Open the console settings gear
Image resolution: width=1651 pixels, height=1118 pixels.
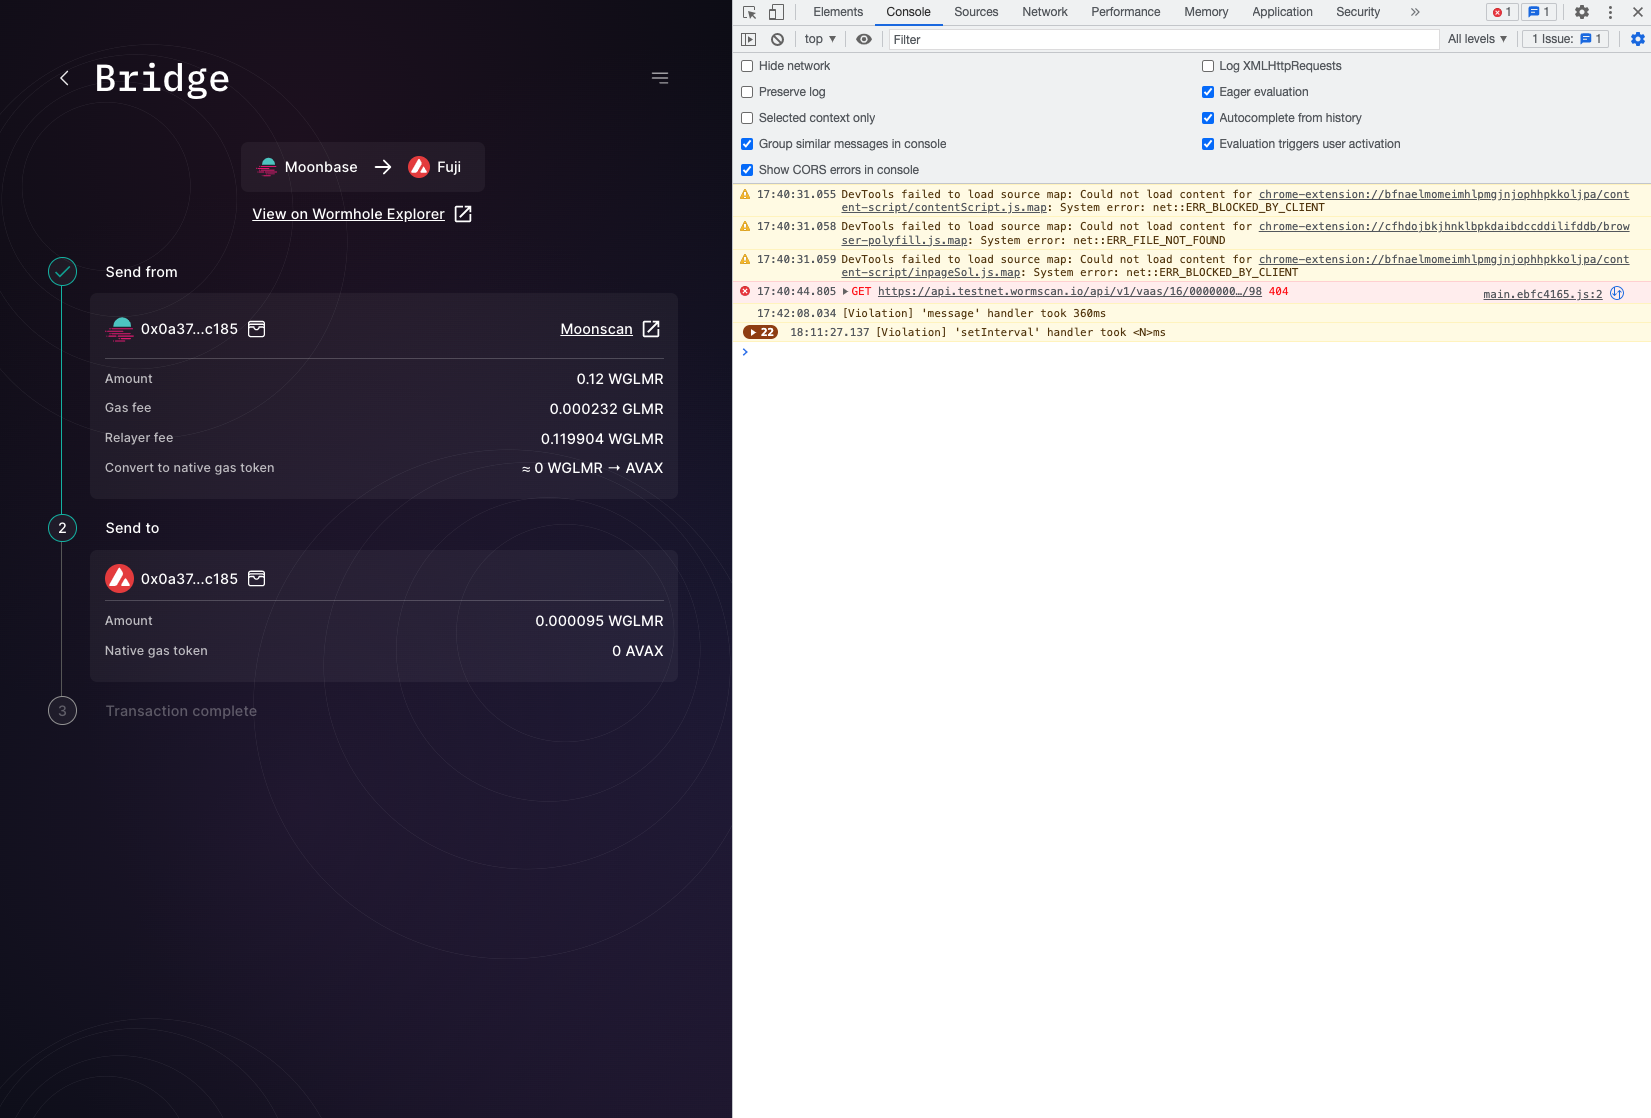[x=1635, y=39]
